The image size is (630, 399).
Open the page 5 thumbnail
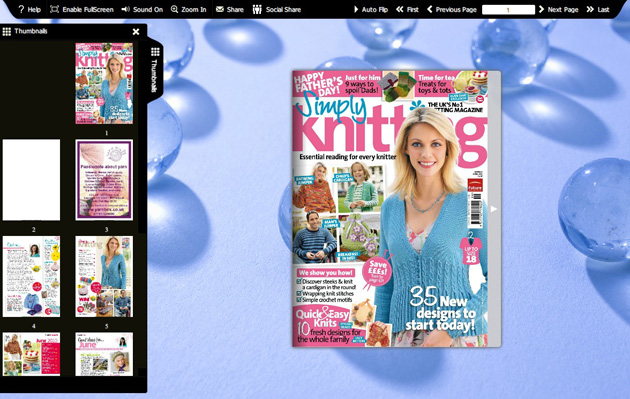pos(104,276)
